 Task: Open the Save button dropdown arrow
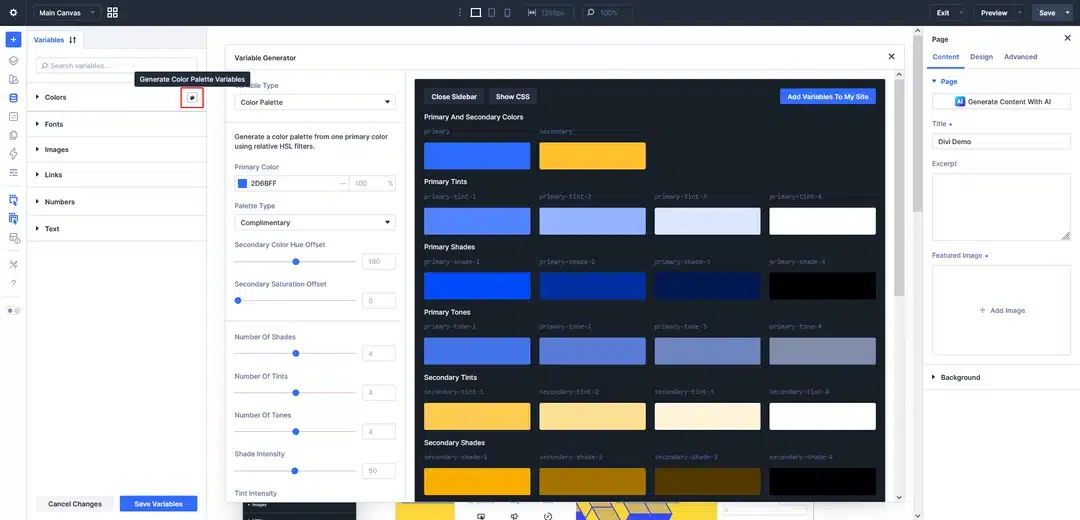click(1068, 12)
